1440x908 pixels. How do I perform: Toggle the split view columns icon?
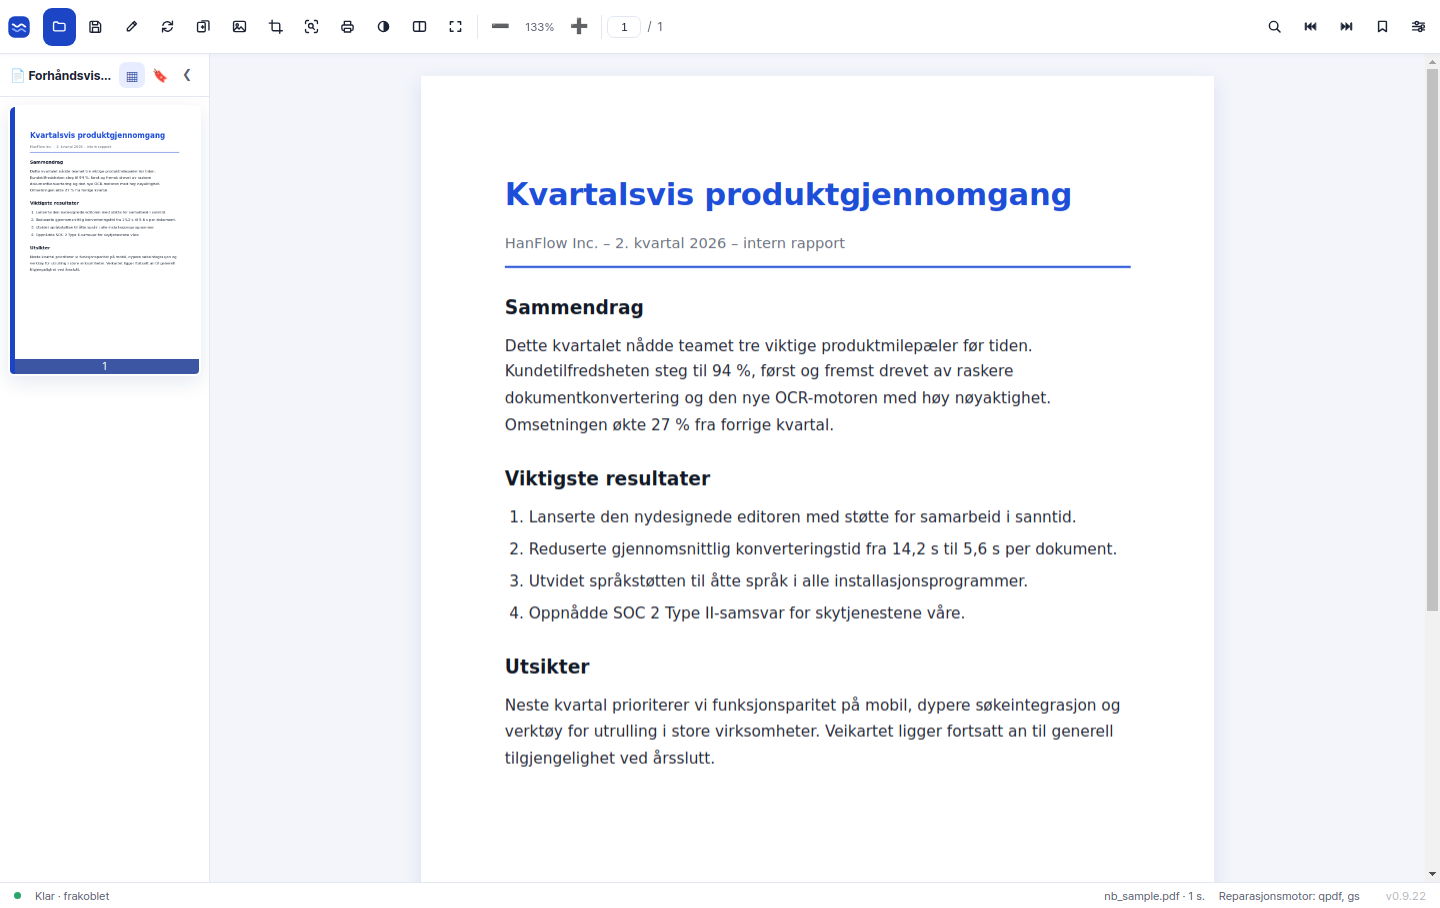pyautogui.click(x=419, y=27)
